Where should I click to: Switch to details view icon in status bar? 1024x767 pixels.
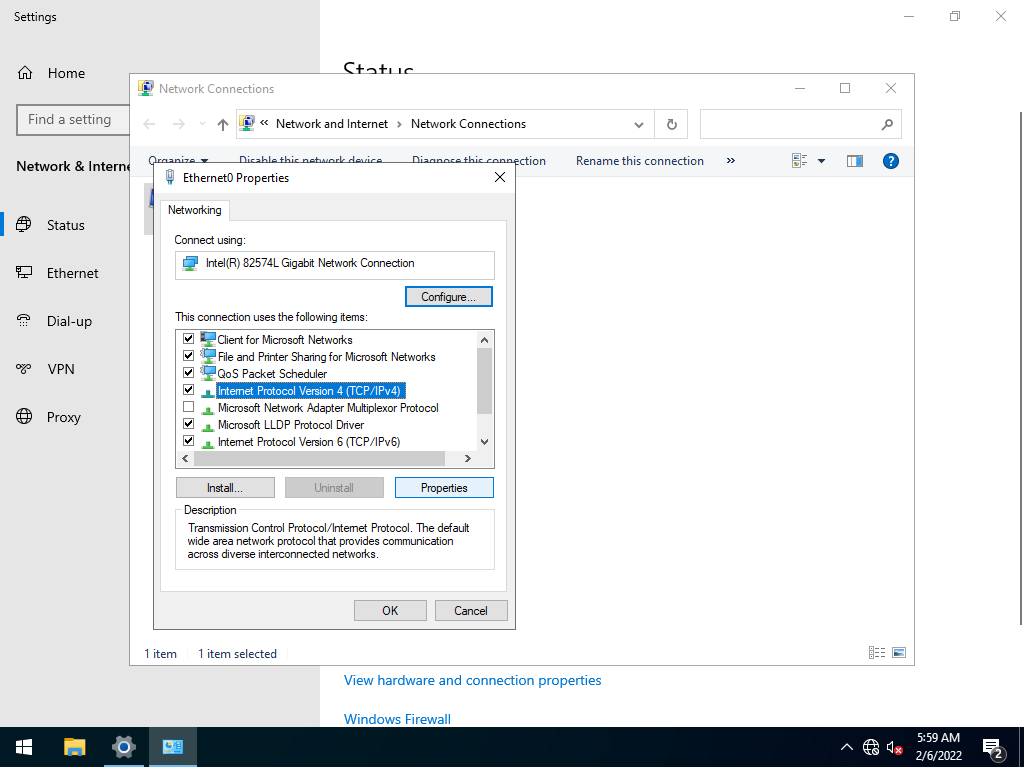pos(877,653)
